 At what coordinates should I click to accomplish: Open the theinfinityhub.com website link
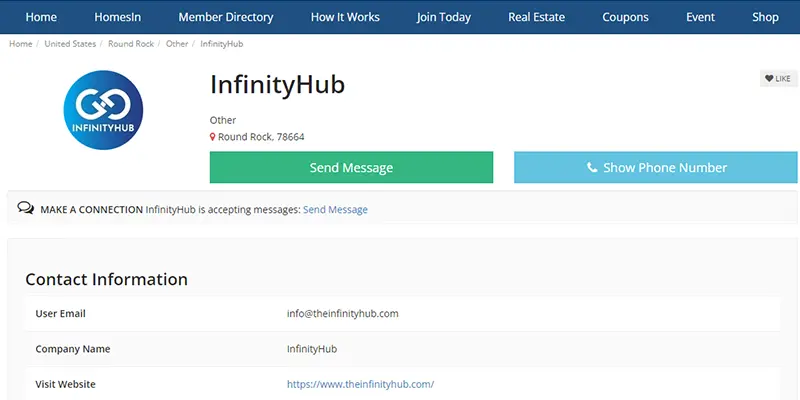[360, 384]
